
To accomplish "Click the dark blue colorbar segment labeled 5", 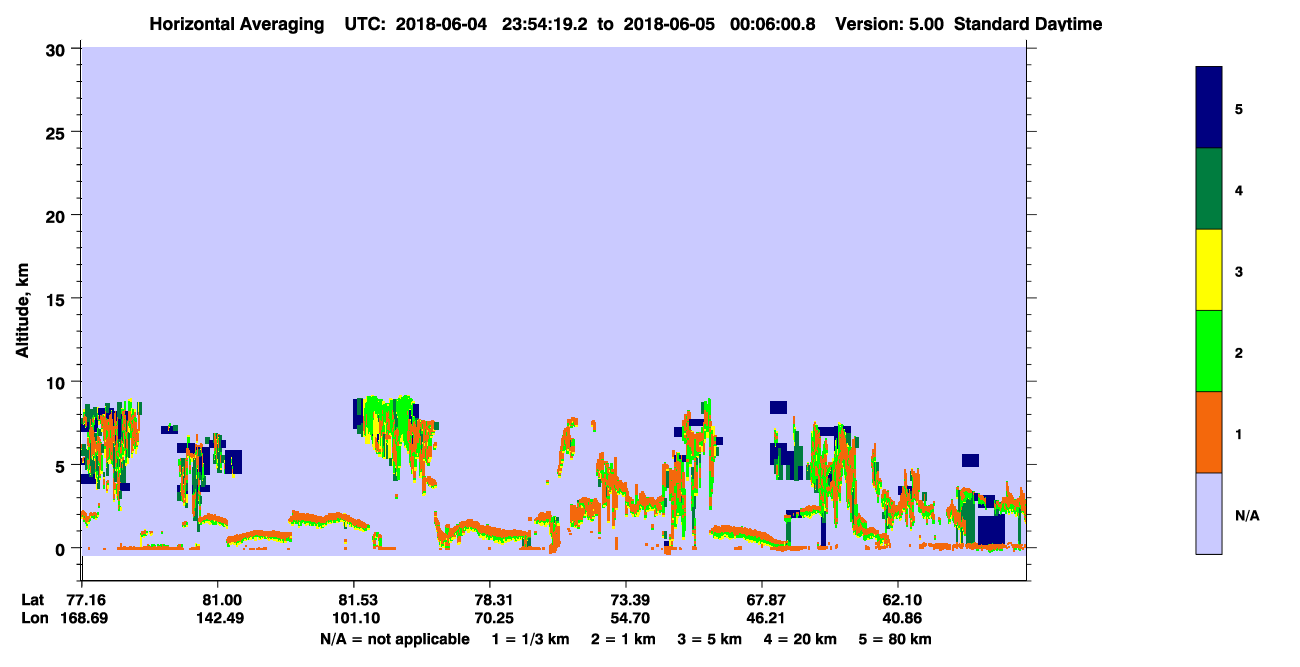I will point(1209,108).
